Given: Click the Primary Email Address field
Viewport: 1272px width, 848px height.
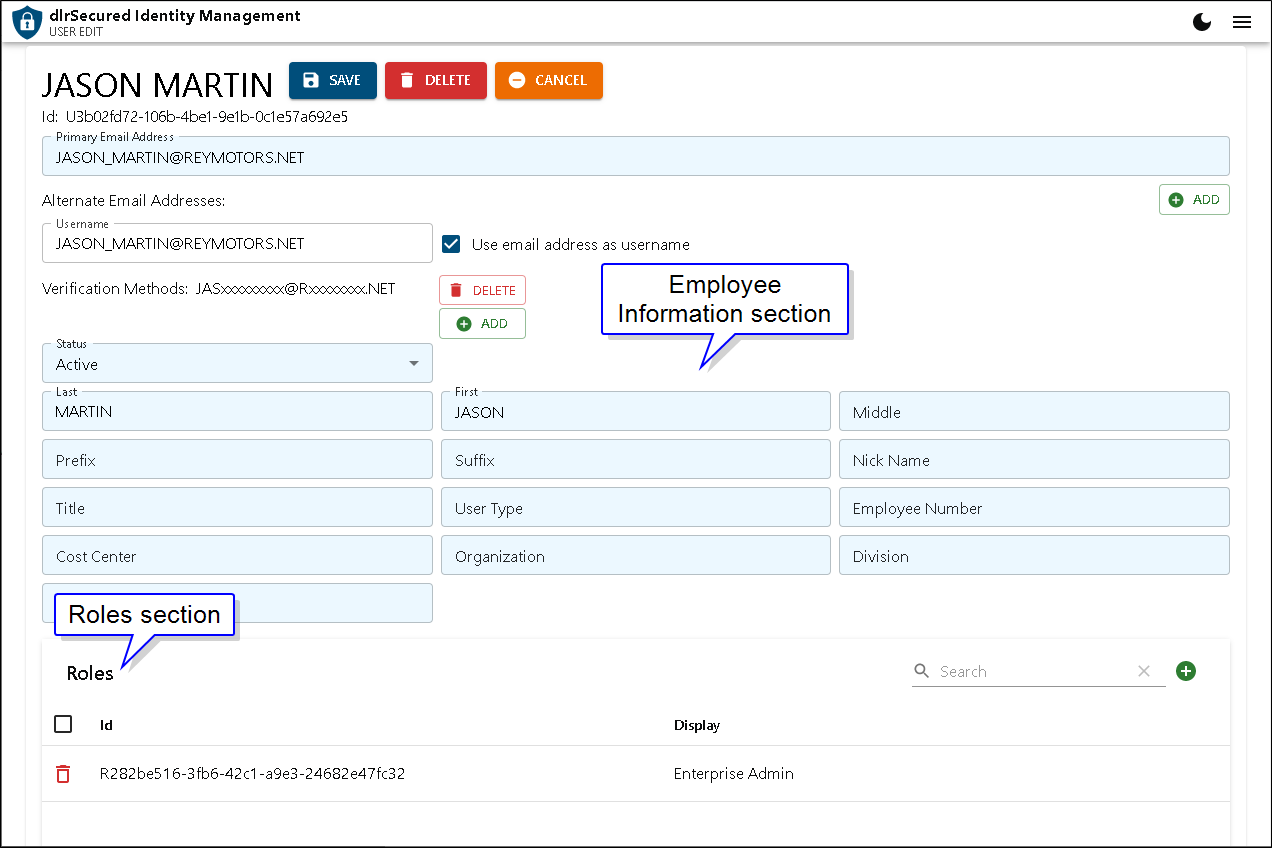Looking at the screenshot, I should point(635,158).
